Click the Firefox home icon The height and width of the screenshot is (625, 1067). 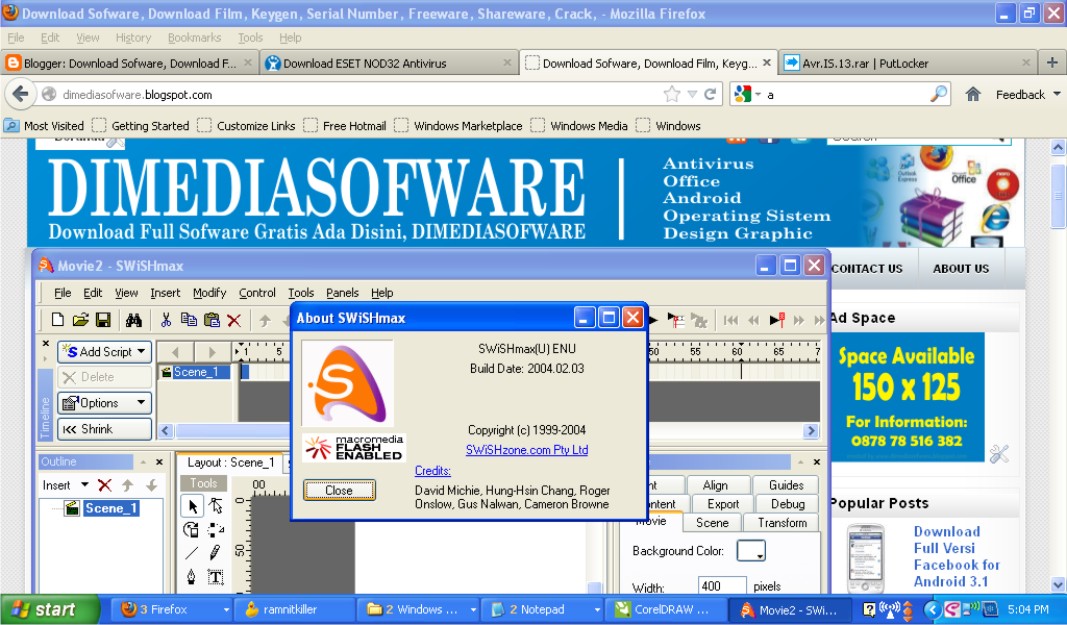click(973, 94)
